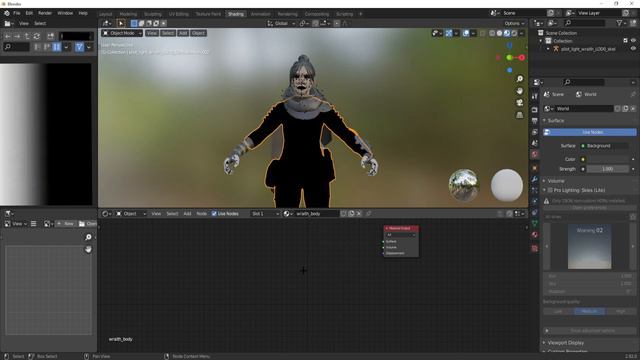
Task: Go to parent directory in file browser
Action: [27, 36]
